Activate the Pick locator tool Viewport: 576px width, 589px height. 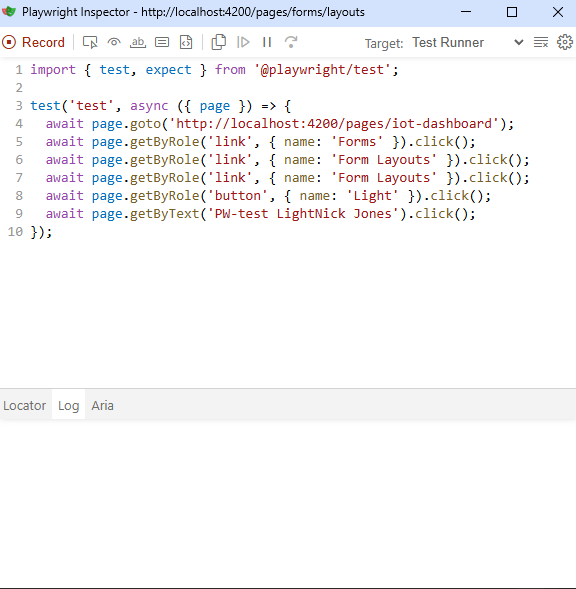coord(90,42)
